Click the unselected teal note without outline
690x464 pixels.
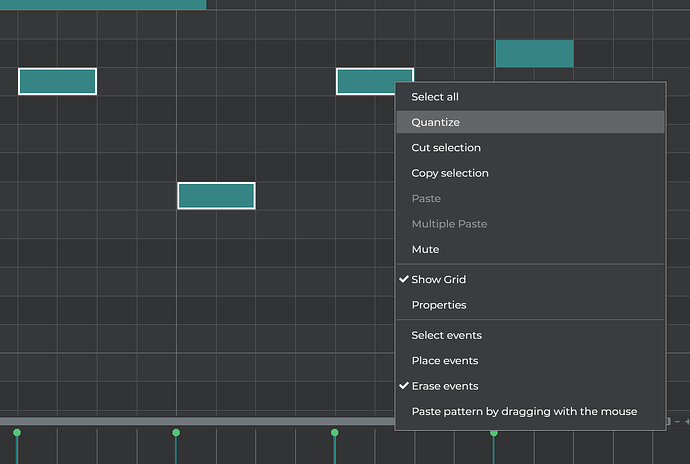535,54
